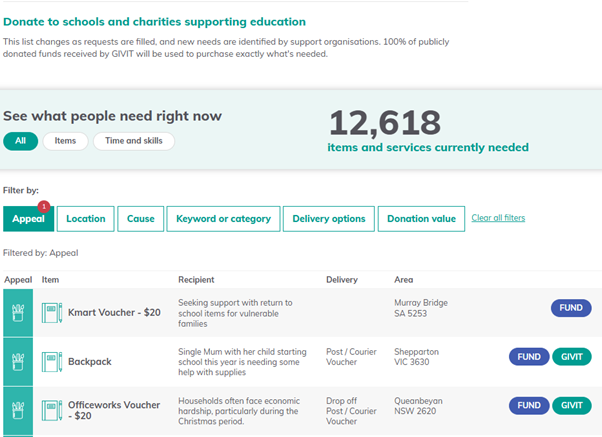This screenshot has height=437, width=602.
Task: Click 'Single Mum with her child' description
Action: point(242,362)
